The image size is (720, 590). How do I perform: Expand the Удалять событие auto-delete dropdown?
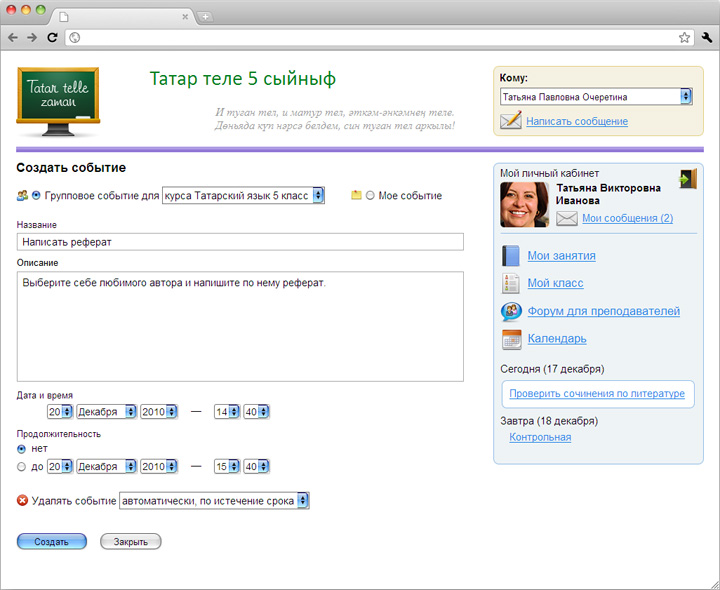[214, 501]
